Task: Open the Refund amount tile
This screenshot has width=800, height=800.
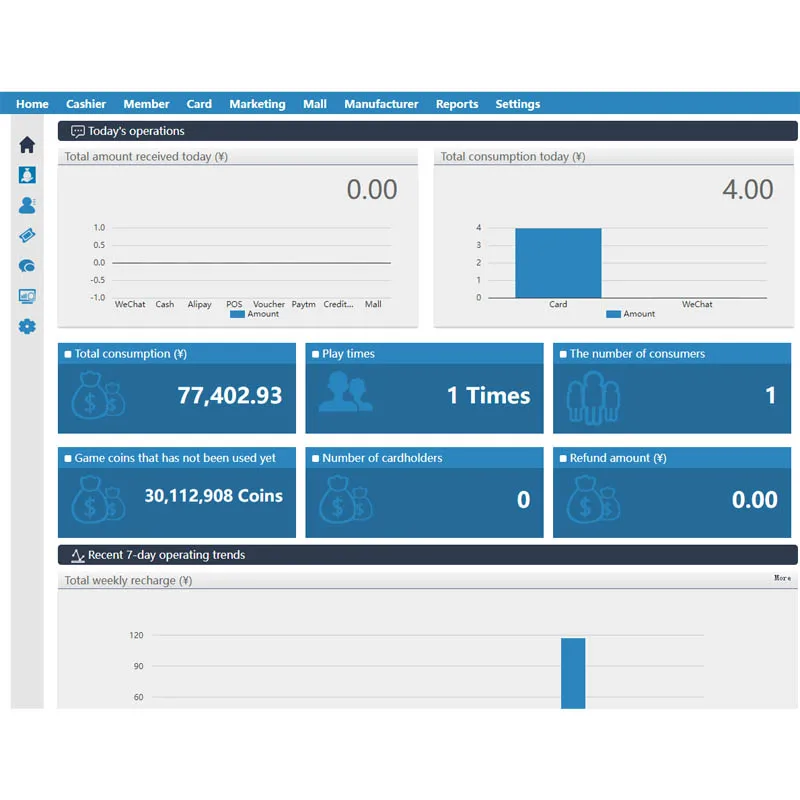Action: tap(672, 492)
